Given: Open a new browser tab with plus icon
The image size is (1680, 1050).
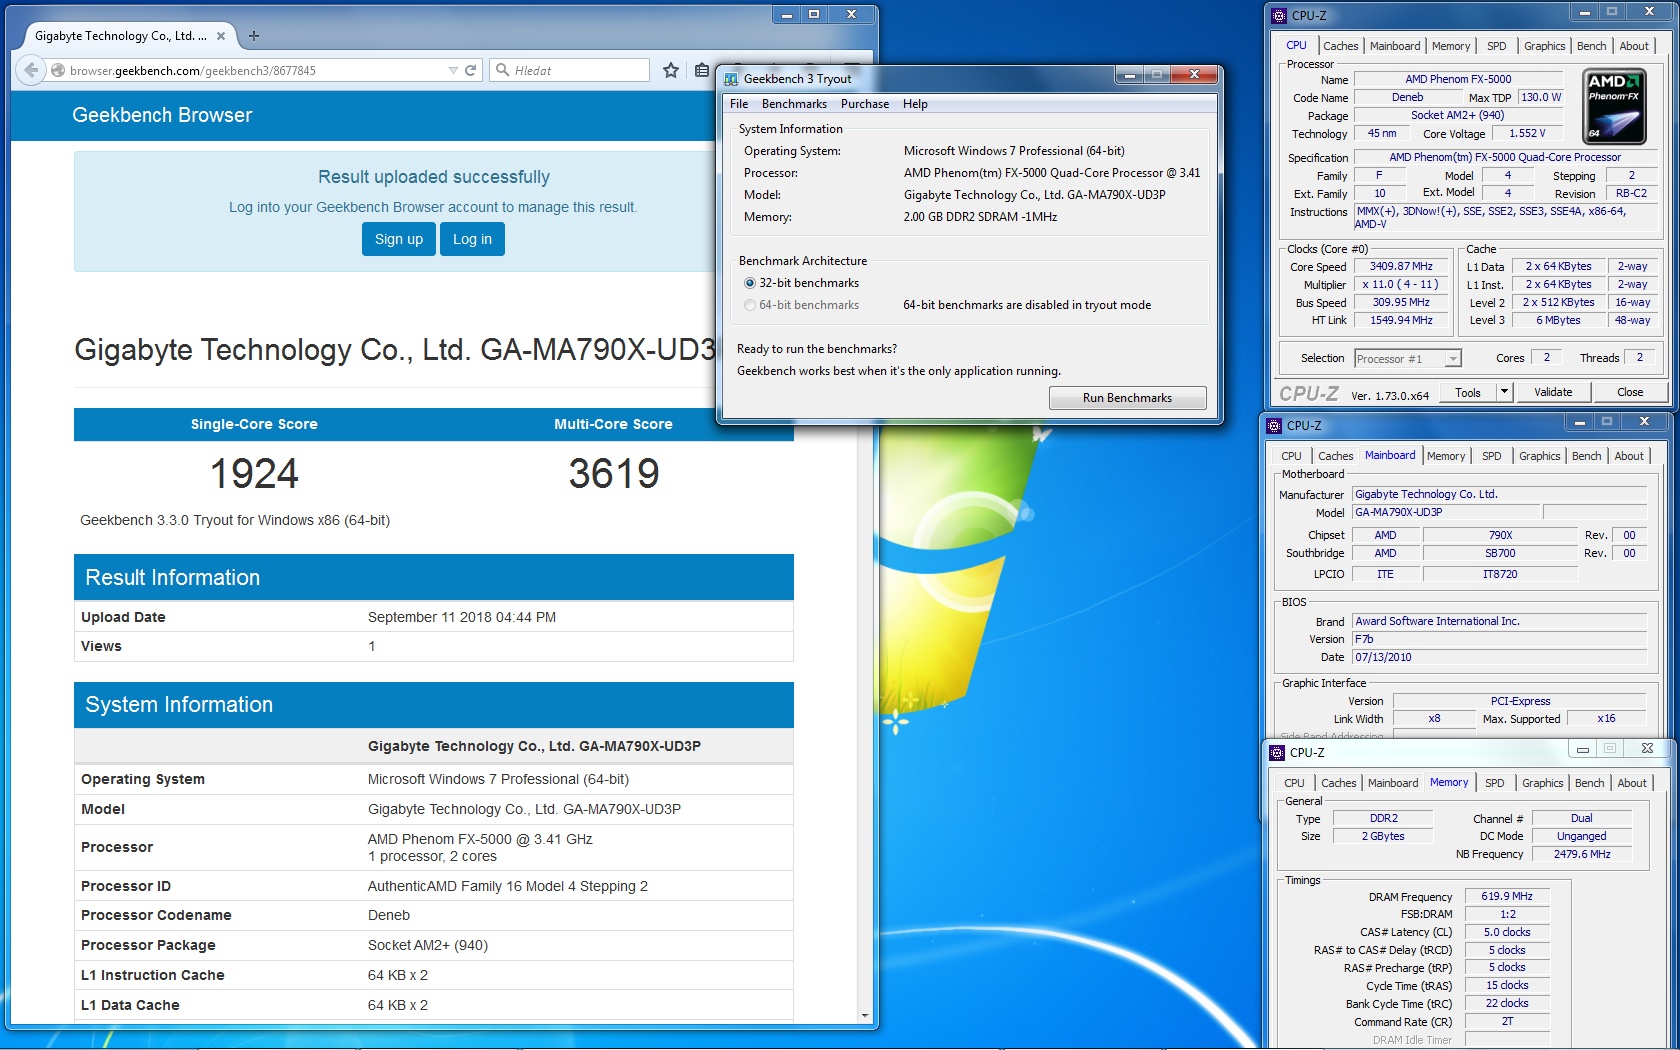Looking at the screenshot, I should click(254, 36).
